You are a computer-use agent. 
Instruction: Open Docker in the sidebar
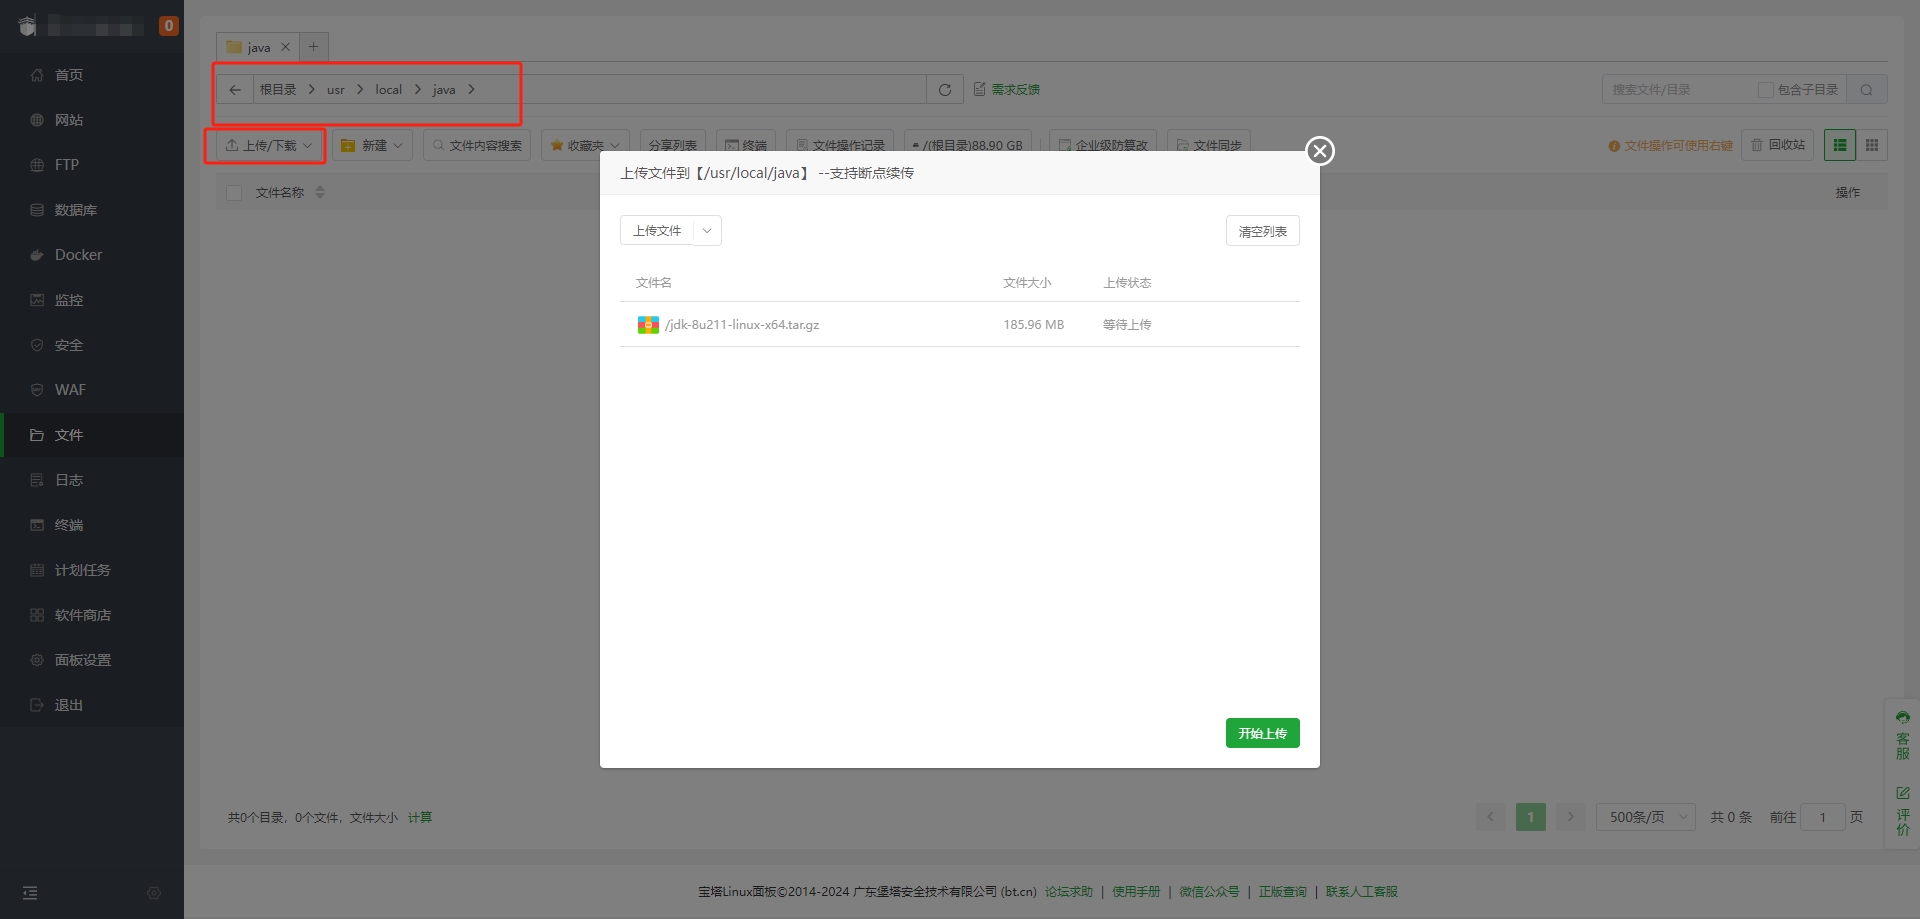tap(78, 255)
